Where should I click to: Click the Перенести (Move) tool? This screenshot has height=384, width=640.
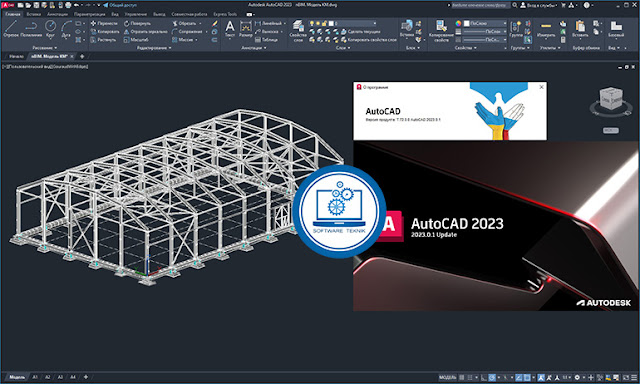coord(104,23)
